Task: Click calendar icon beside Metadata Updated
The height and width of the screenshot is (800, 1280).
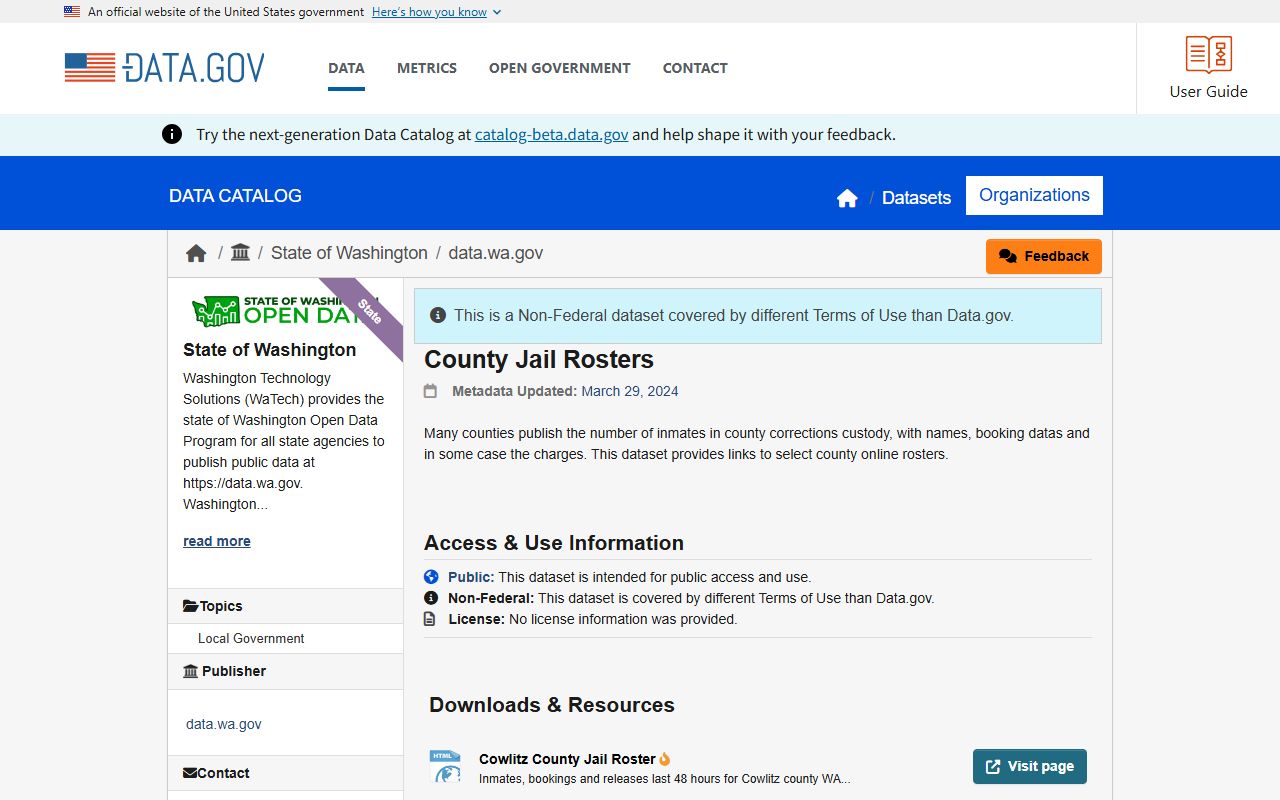Action: click(x=430, y=391)
